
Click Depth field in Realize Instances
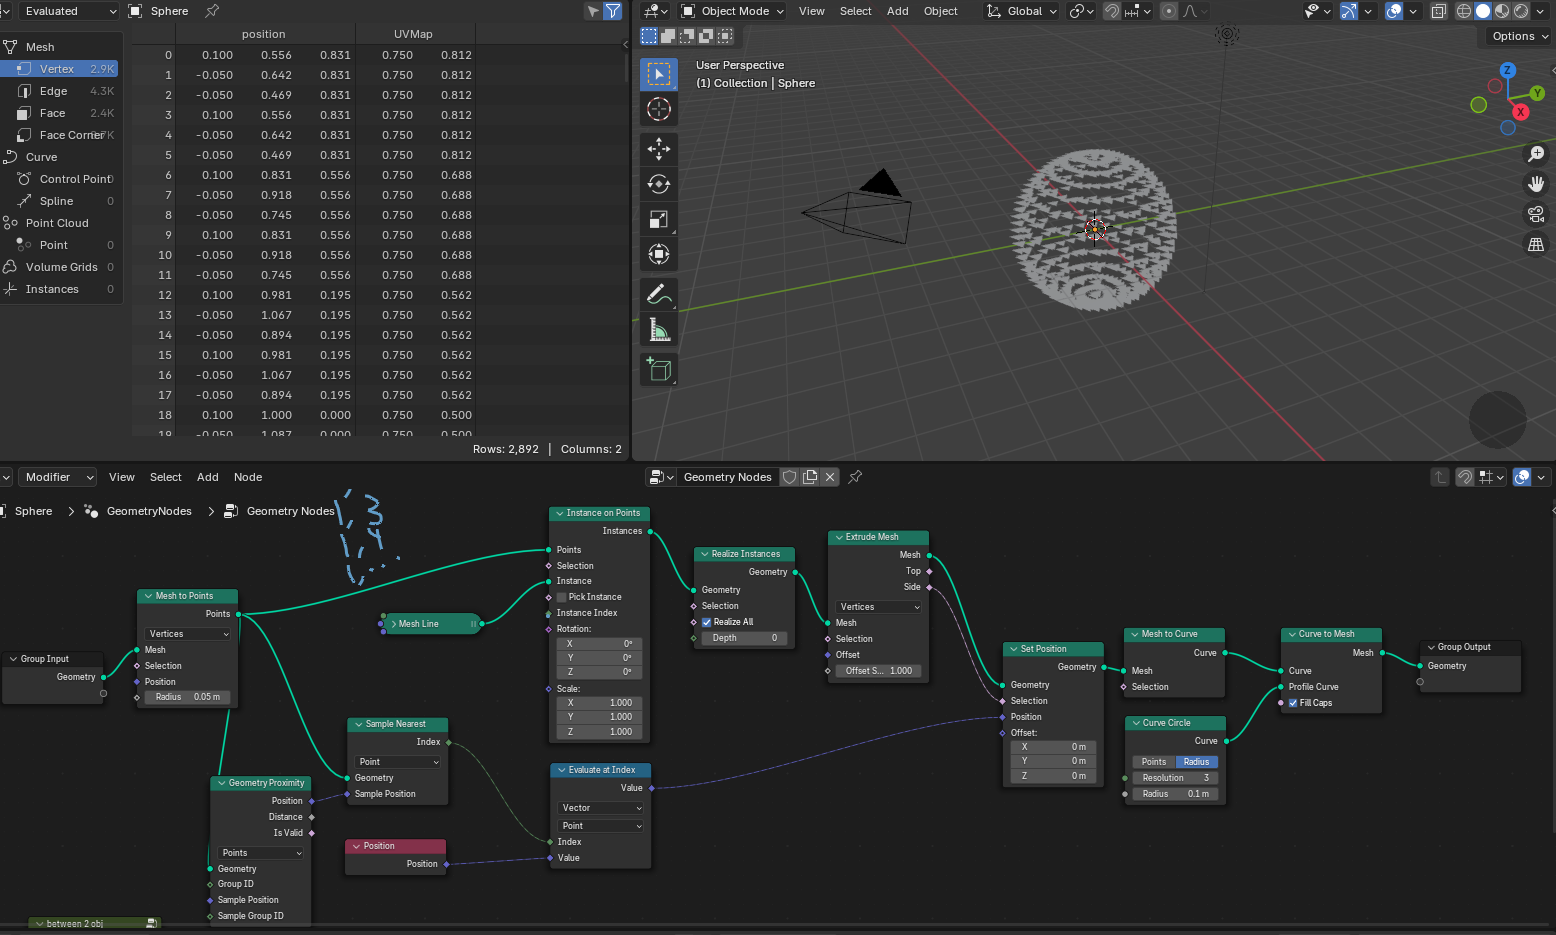click(745, 638)
